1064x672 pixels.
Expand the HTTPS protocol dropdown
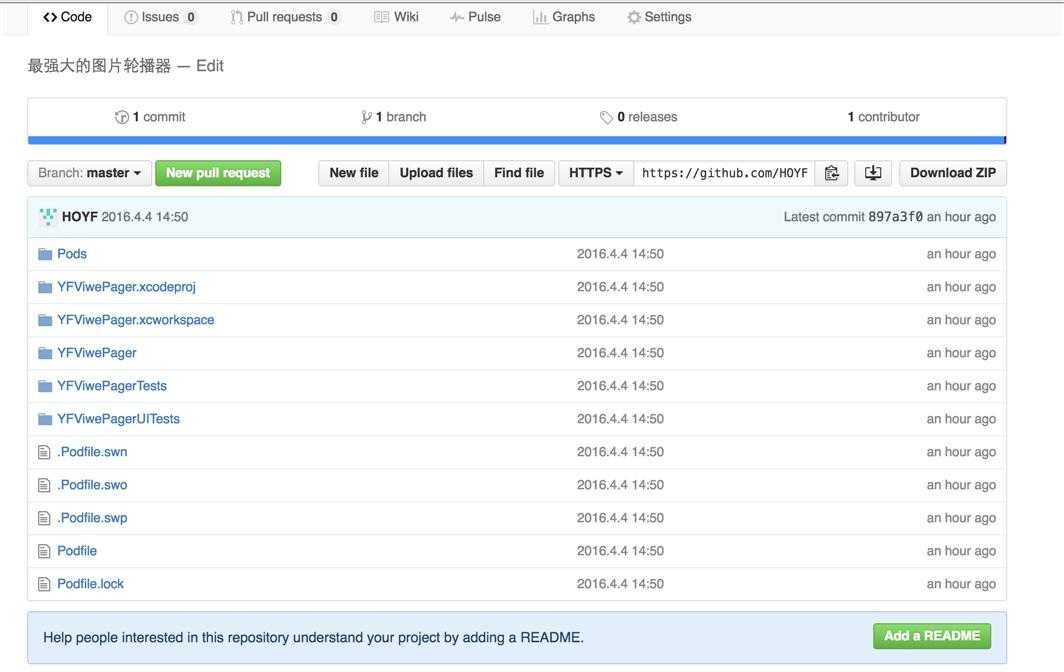tap(596, 173)
